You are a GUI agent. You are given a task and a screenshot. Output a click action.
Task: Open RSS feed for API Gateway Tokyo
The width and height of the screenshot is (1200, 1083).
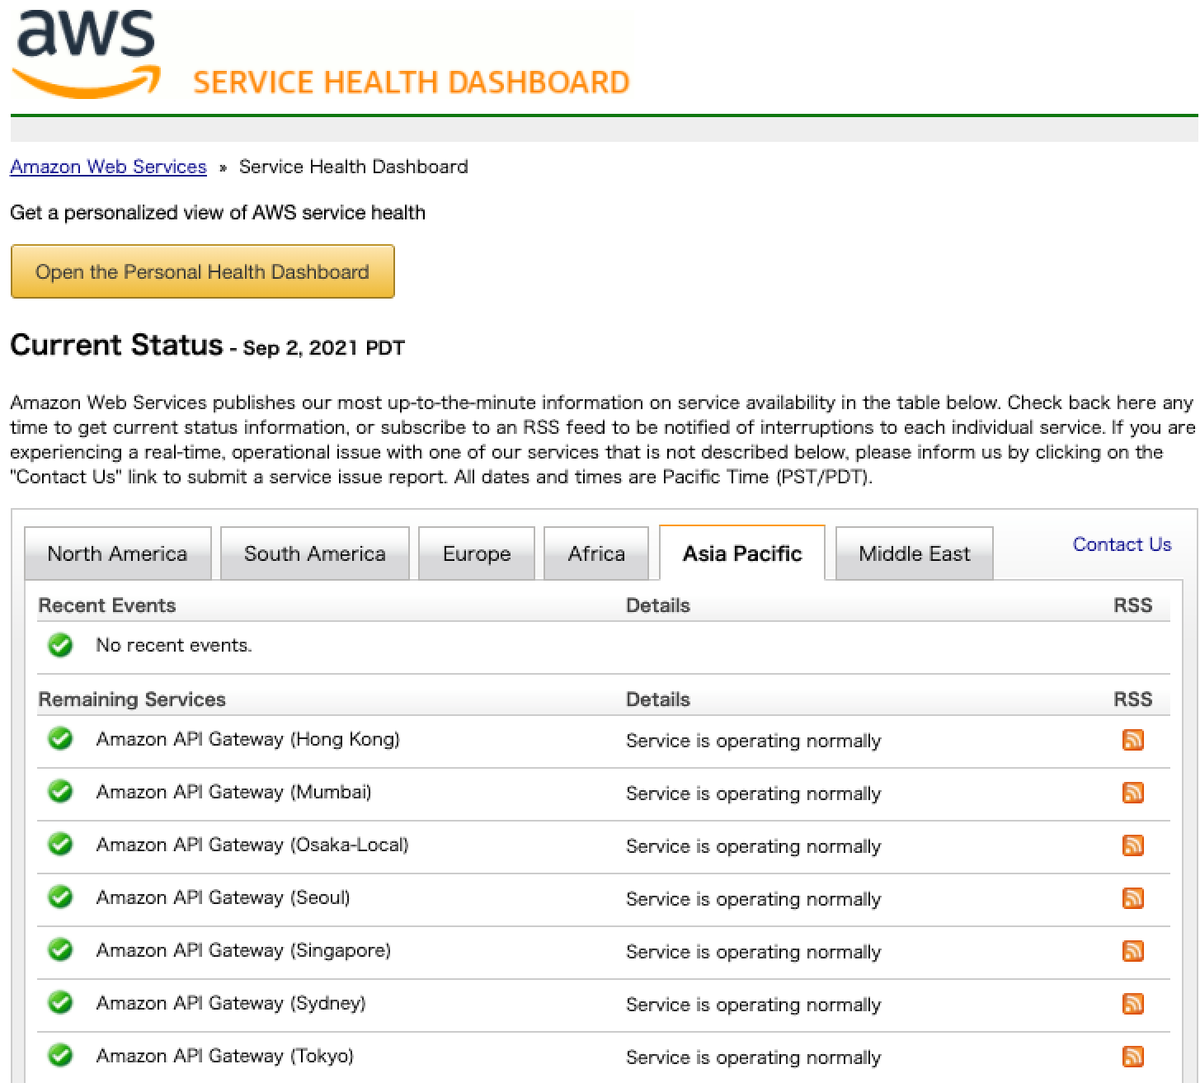point(1132,1056)
